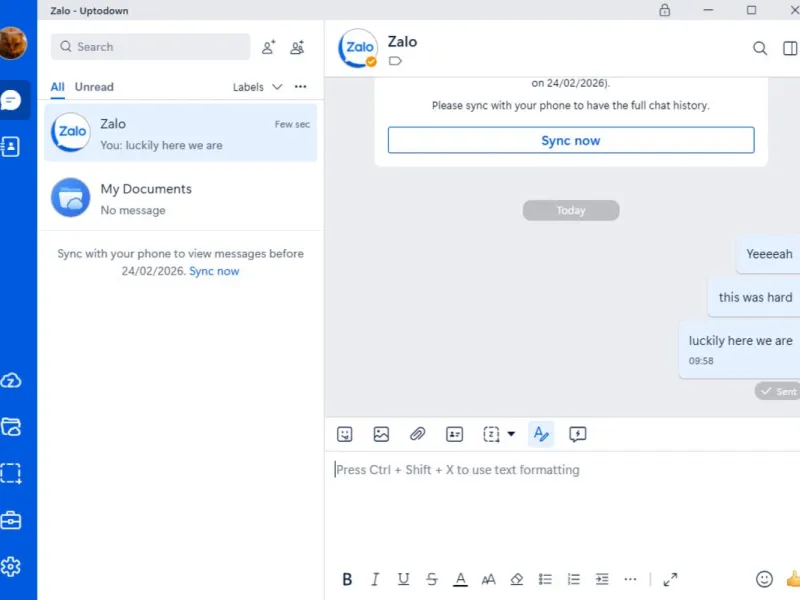Click the Add friend icon
Screen dimensions: 800x600
(x=268, y=47)
